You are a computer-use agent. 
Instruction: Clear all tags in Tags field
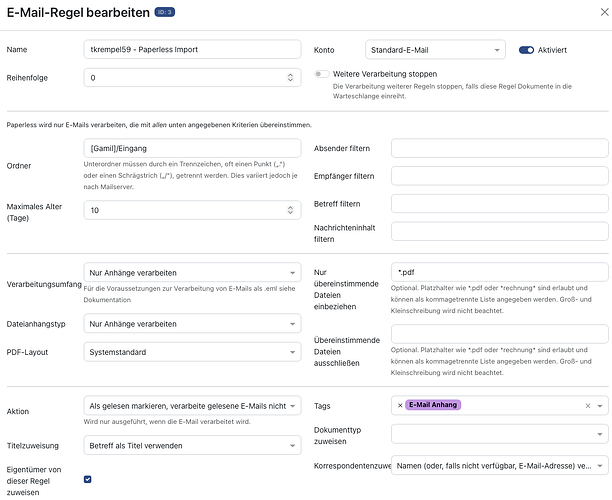point(588,406)
